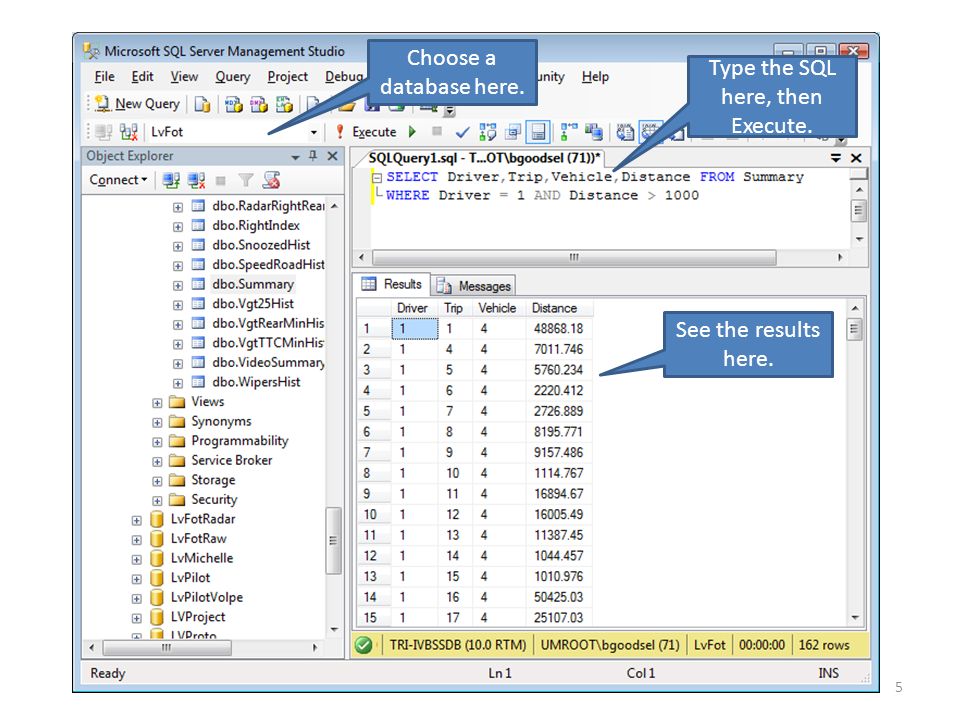Click the LvMichelle database cylinder icon

(157, 558)
